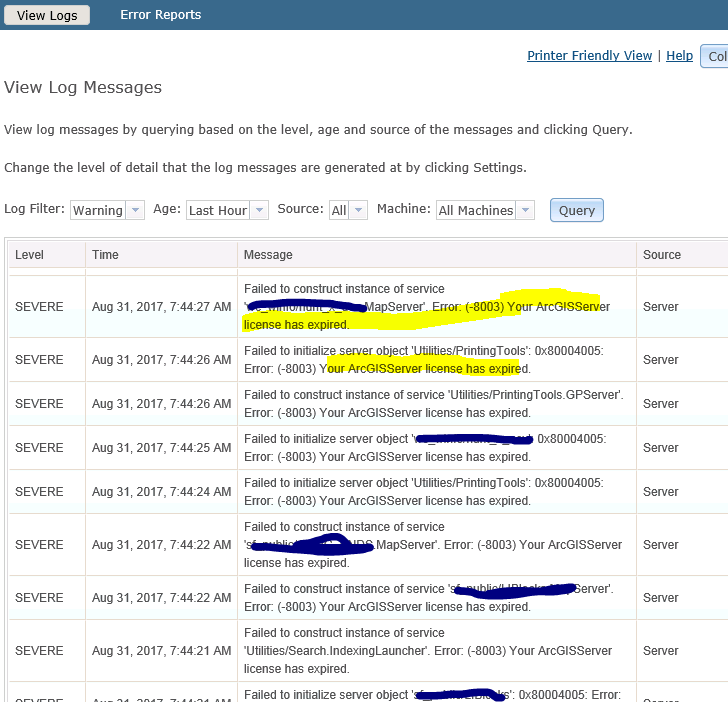Open the Help link
728x702 pixels.
click(679, 56)
